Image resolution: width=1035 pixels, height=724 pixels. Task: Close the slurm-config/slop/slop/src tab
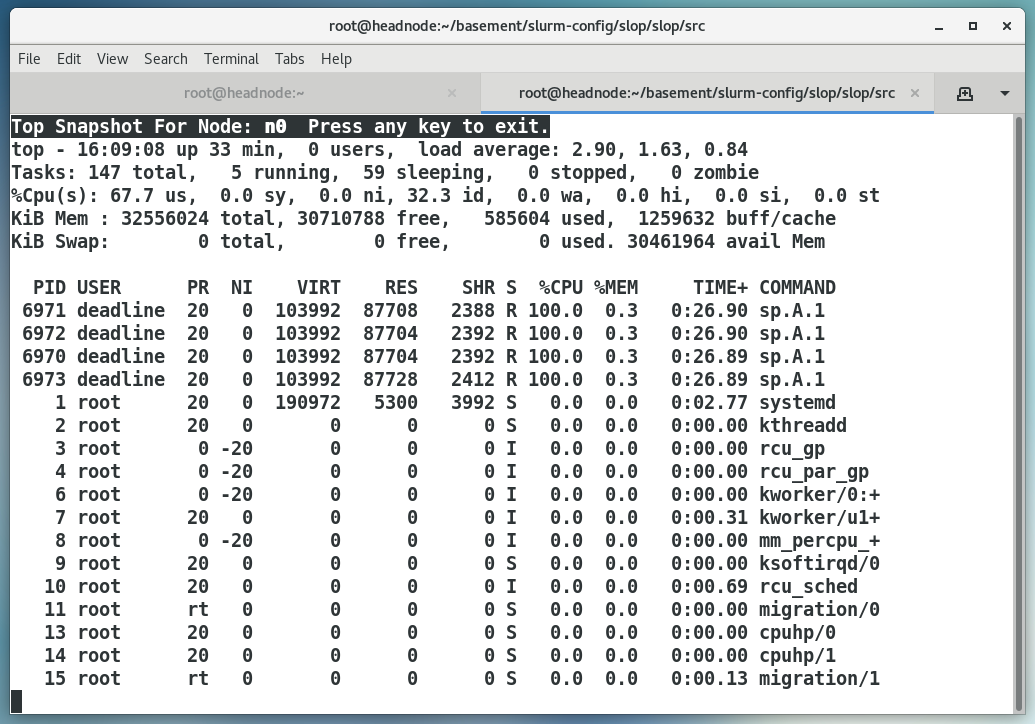pos(914,93)
